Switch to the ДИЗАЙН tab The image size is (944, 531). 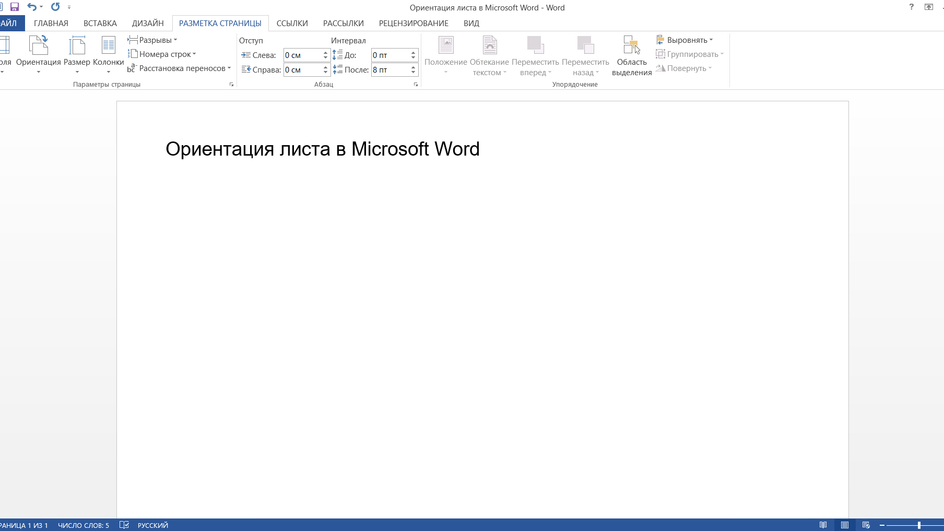pos(148,23)
